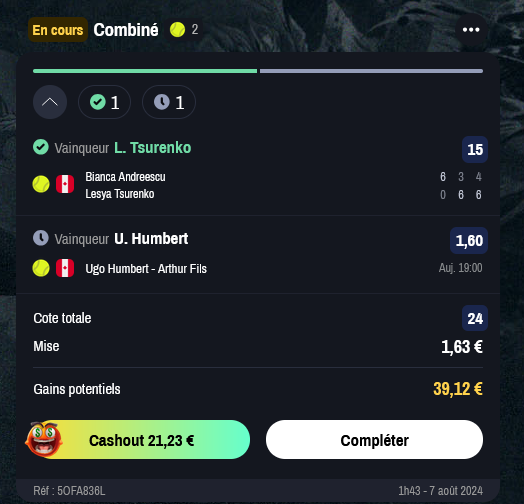Click the 1,60 odds badge for Humbert
Image resolution: width=524 pixels, height=504 pixels.
click(469, 241)
